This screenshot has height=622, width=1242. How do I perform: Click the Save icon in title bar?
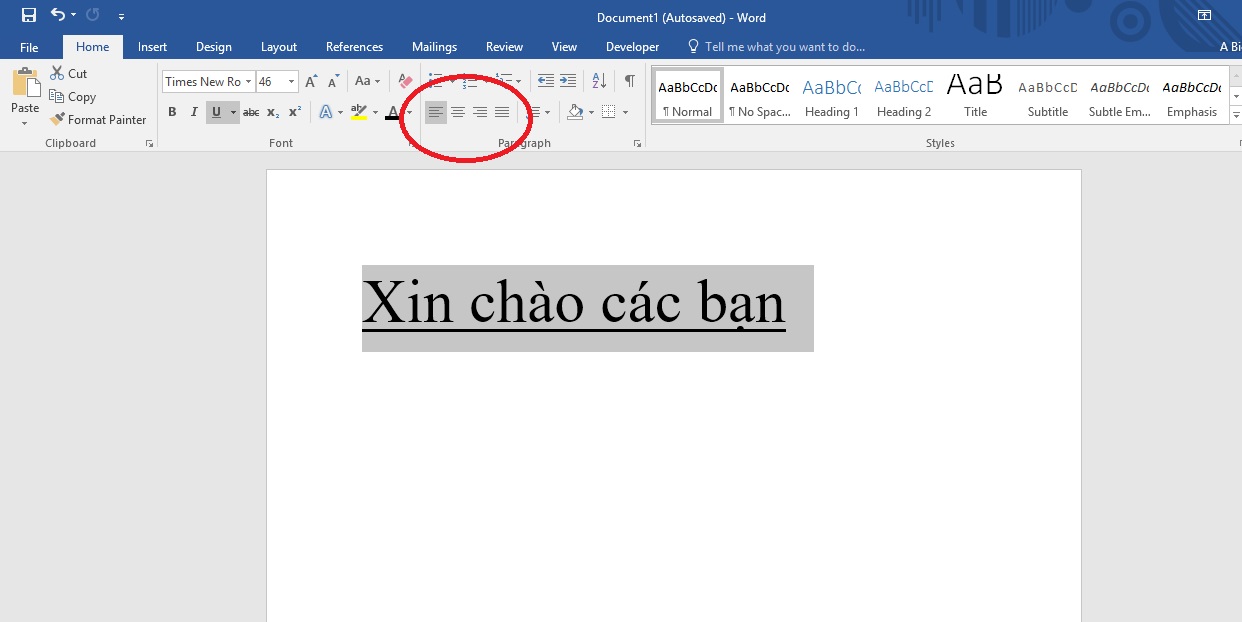pyautogui.click(x=29, y=15)
